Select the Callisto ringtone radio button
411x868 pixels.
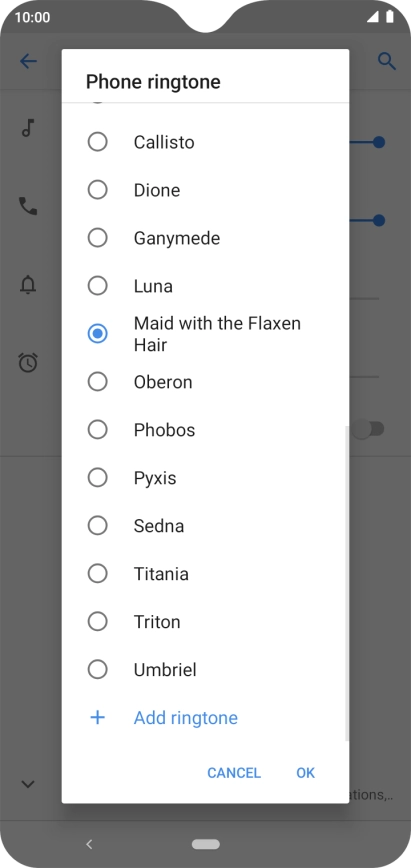click(97, 142)
